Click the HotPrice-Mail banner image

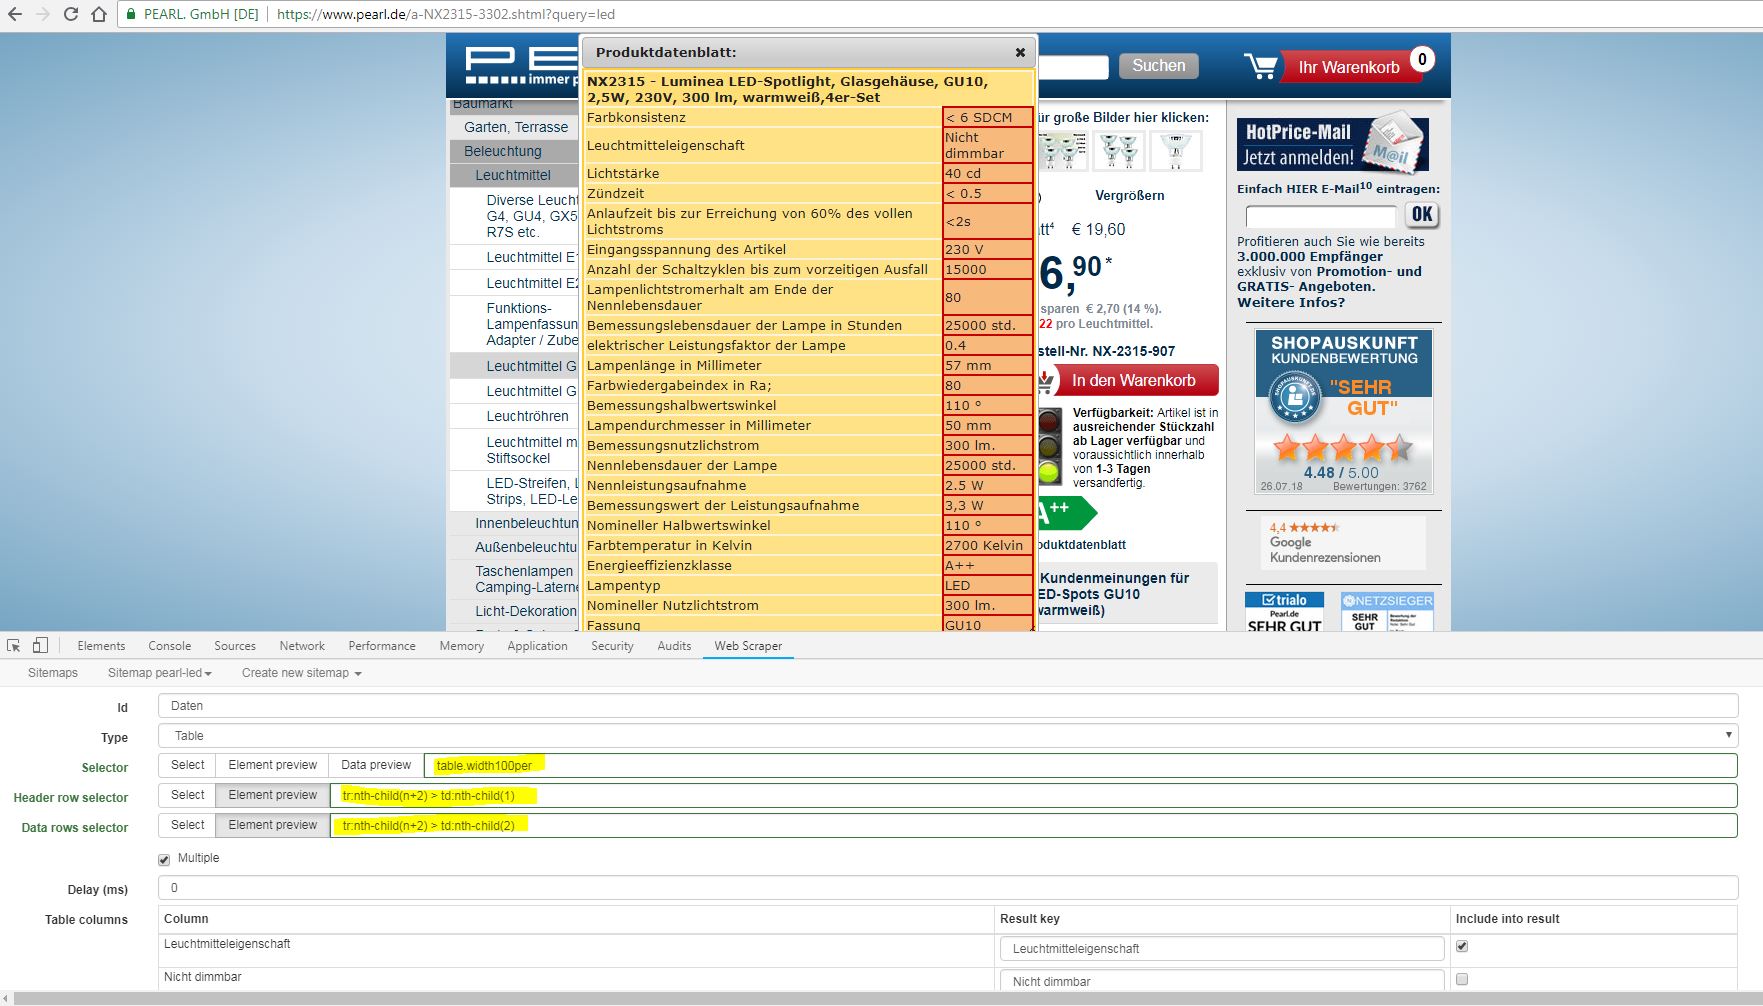(x=1332, y=144)
